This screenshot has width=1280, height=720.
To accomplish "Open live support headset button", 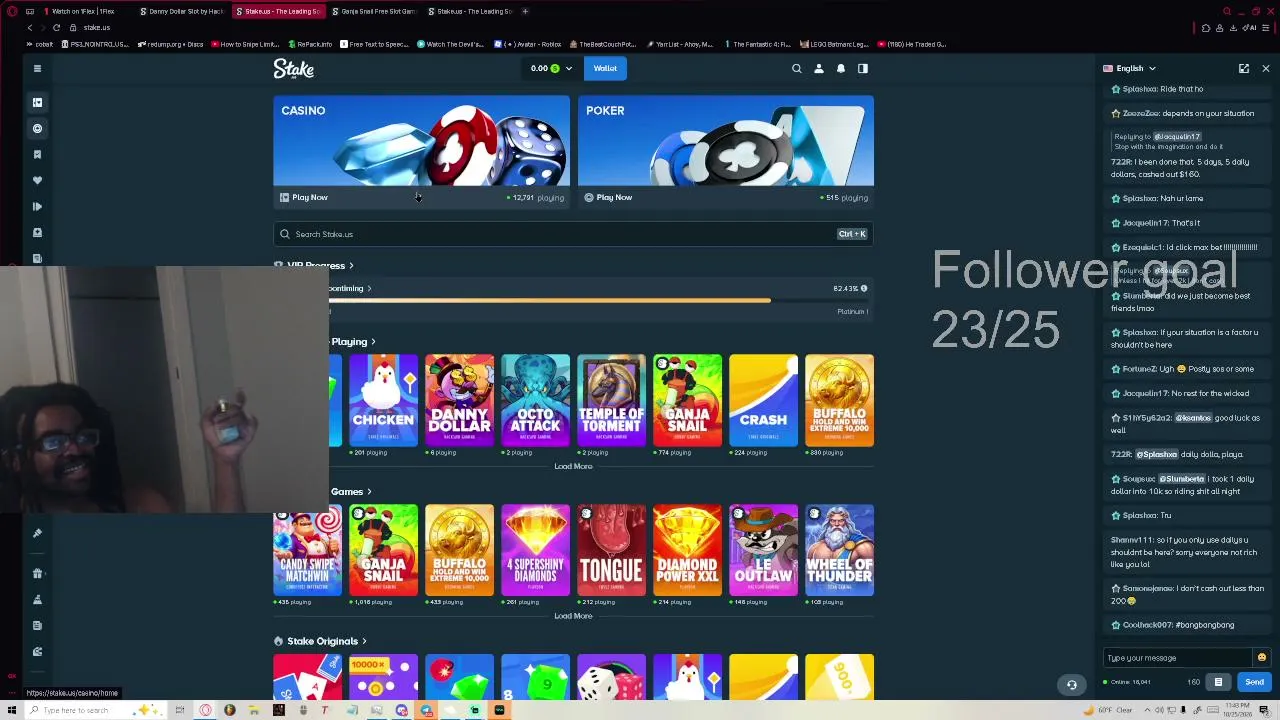I will coord(1072,685).
